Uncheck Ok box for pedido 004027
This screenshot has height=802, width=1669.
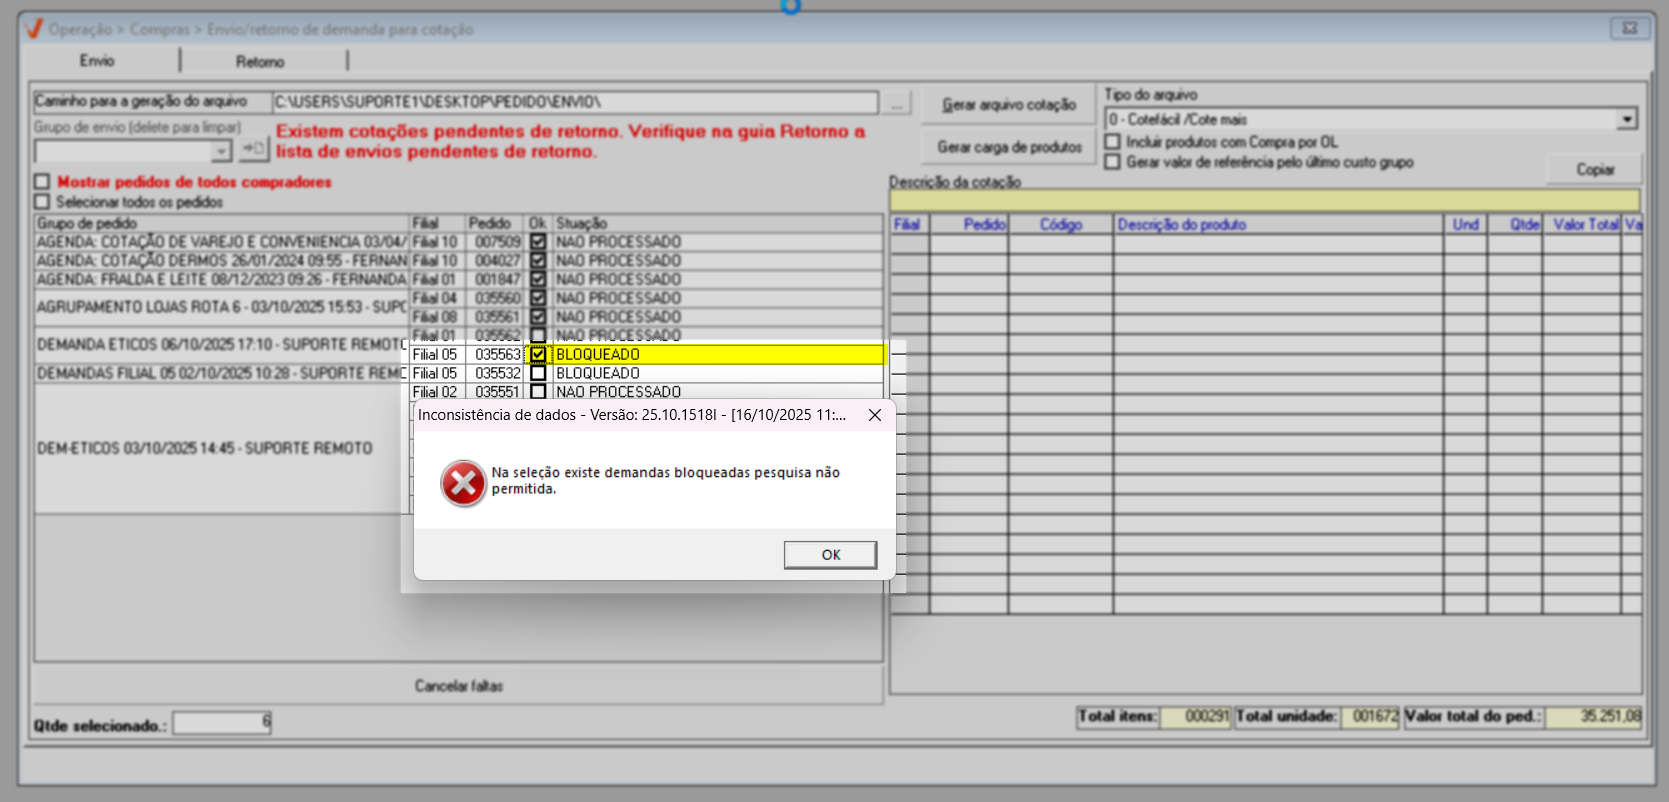[x=538, y=261]
